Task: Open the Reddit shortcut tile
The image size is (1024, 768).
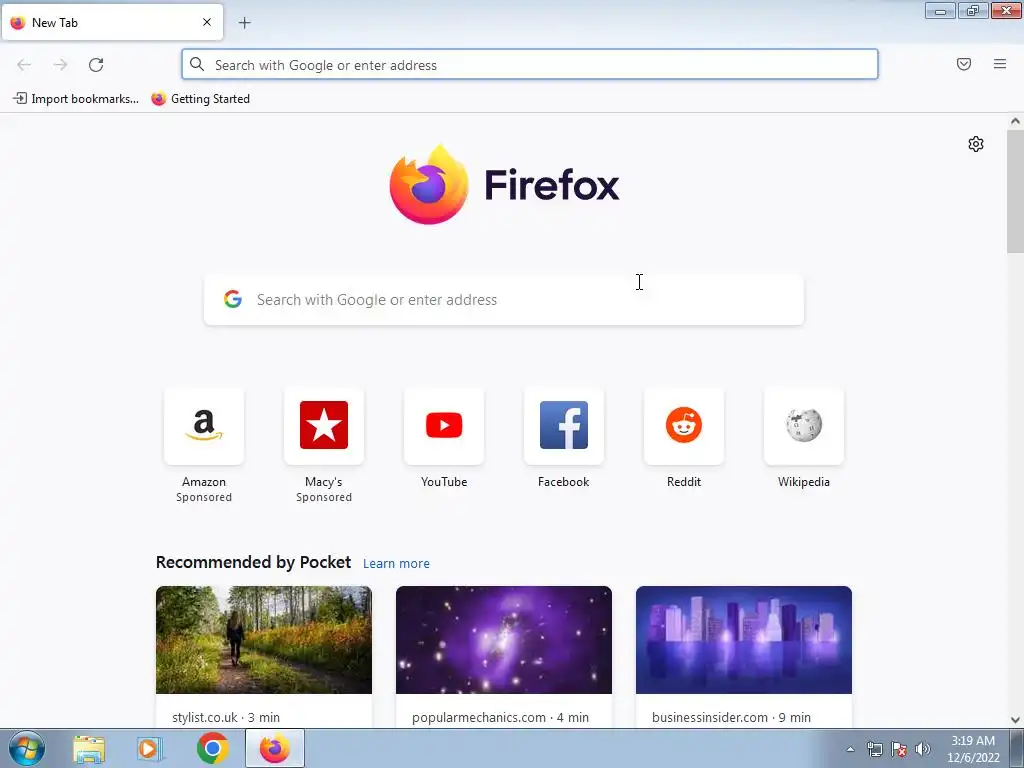Action: click(684, 426)
